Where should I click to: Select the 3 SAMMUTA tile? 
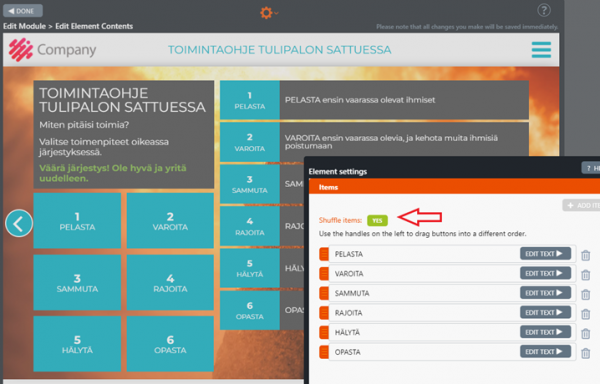pos(77,282)
